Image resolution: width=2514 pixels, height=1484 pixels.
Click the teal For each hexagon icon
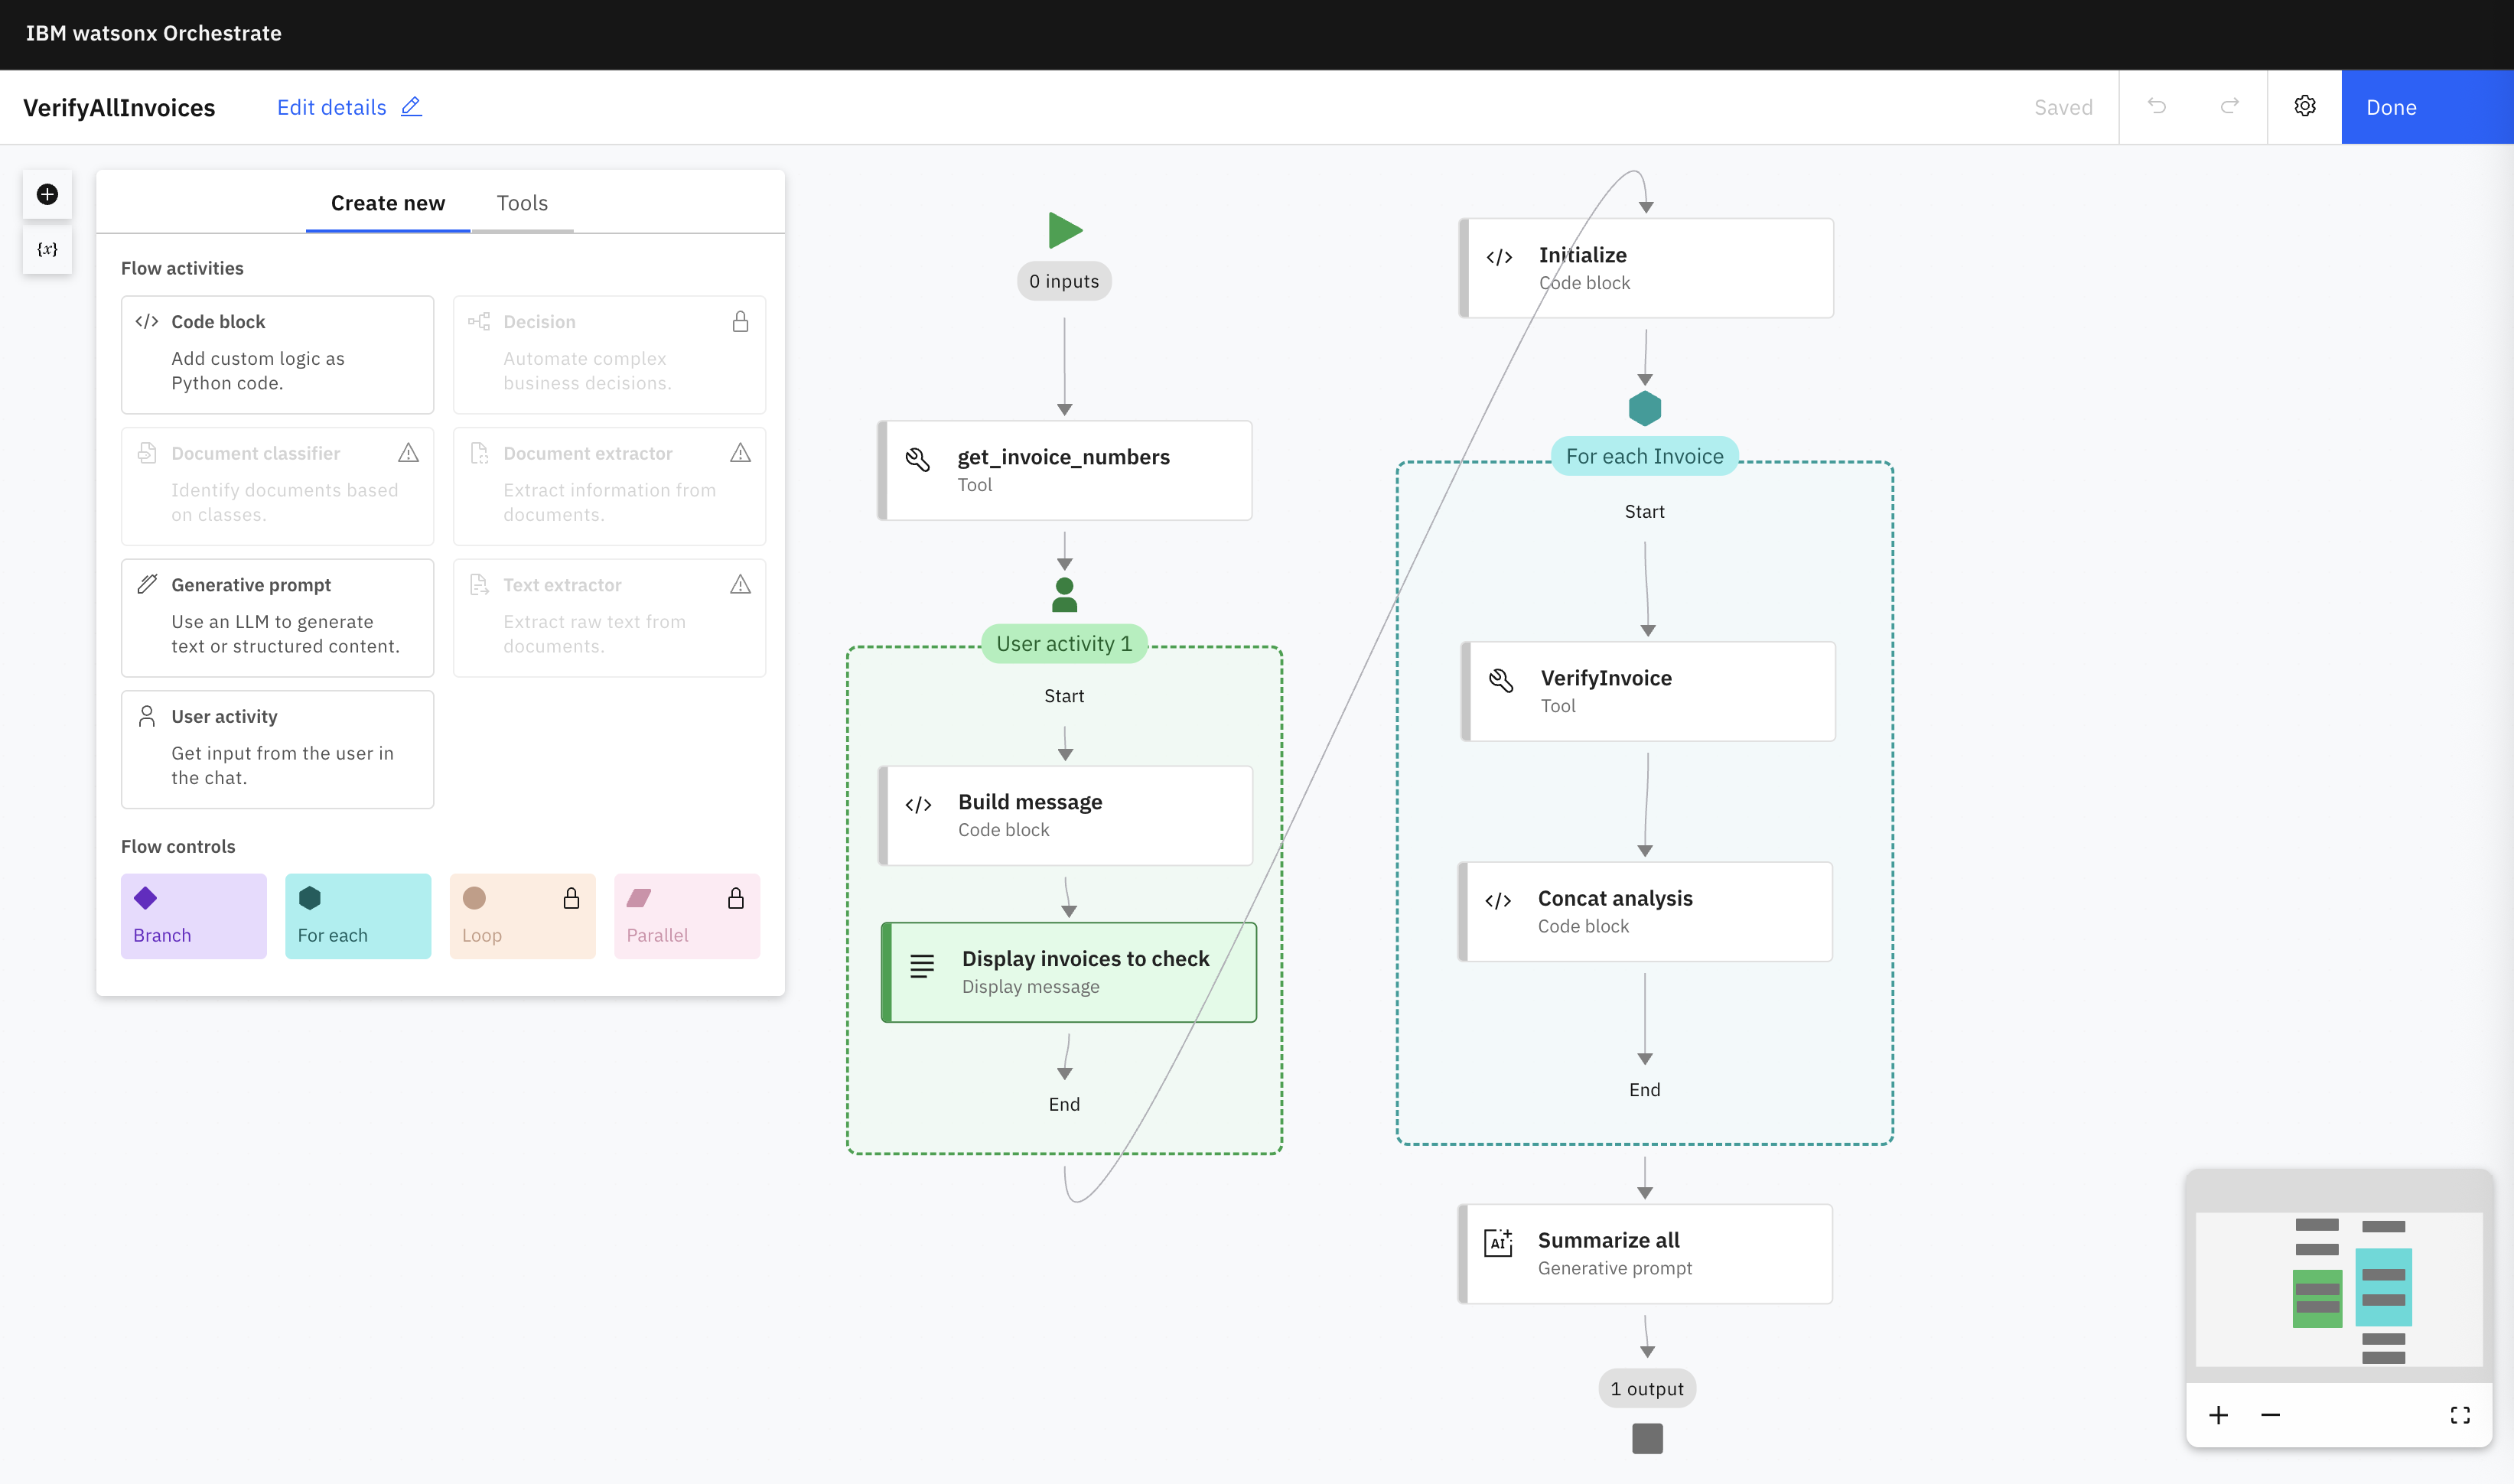pos(1644,408)
